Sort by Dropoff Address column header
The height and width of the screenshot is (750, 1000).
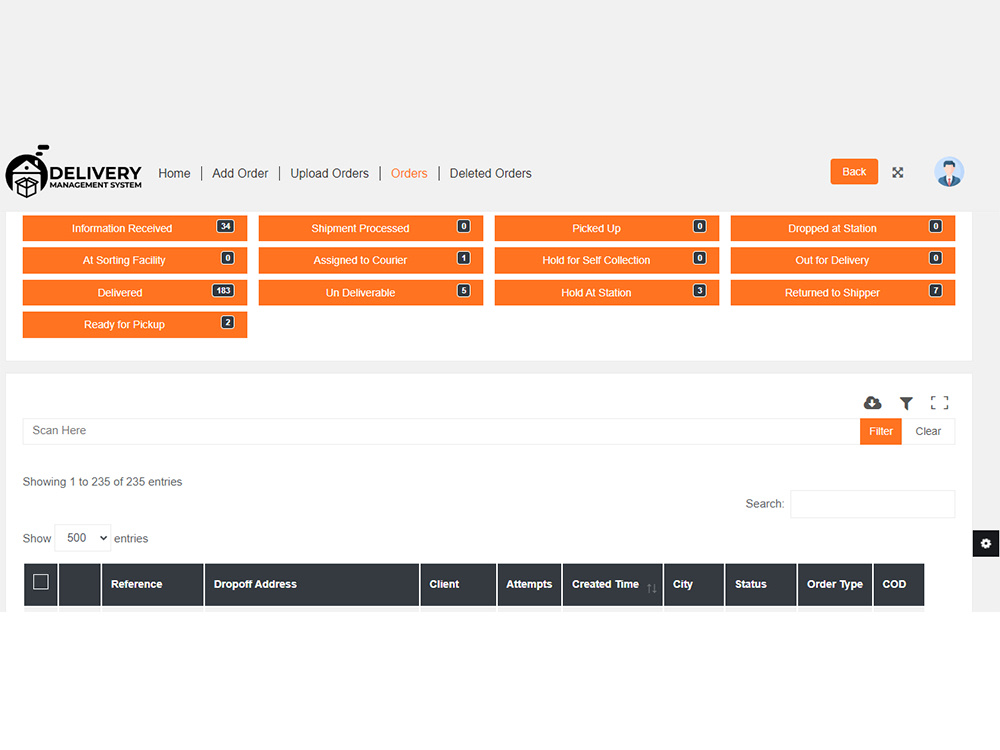tap(312, 584)
